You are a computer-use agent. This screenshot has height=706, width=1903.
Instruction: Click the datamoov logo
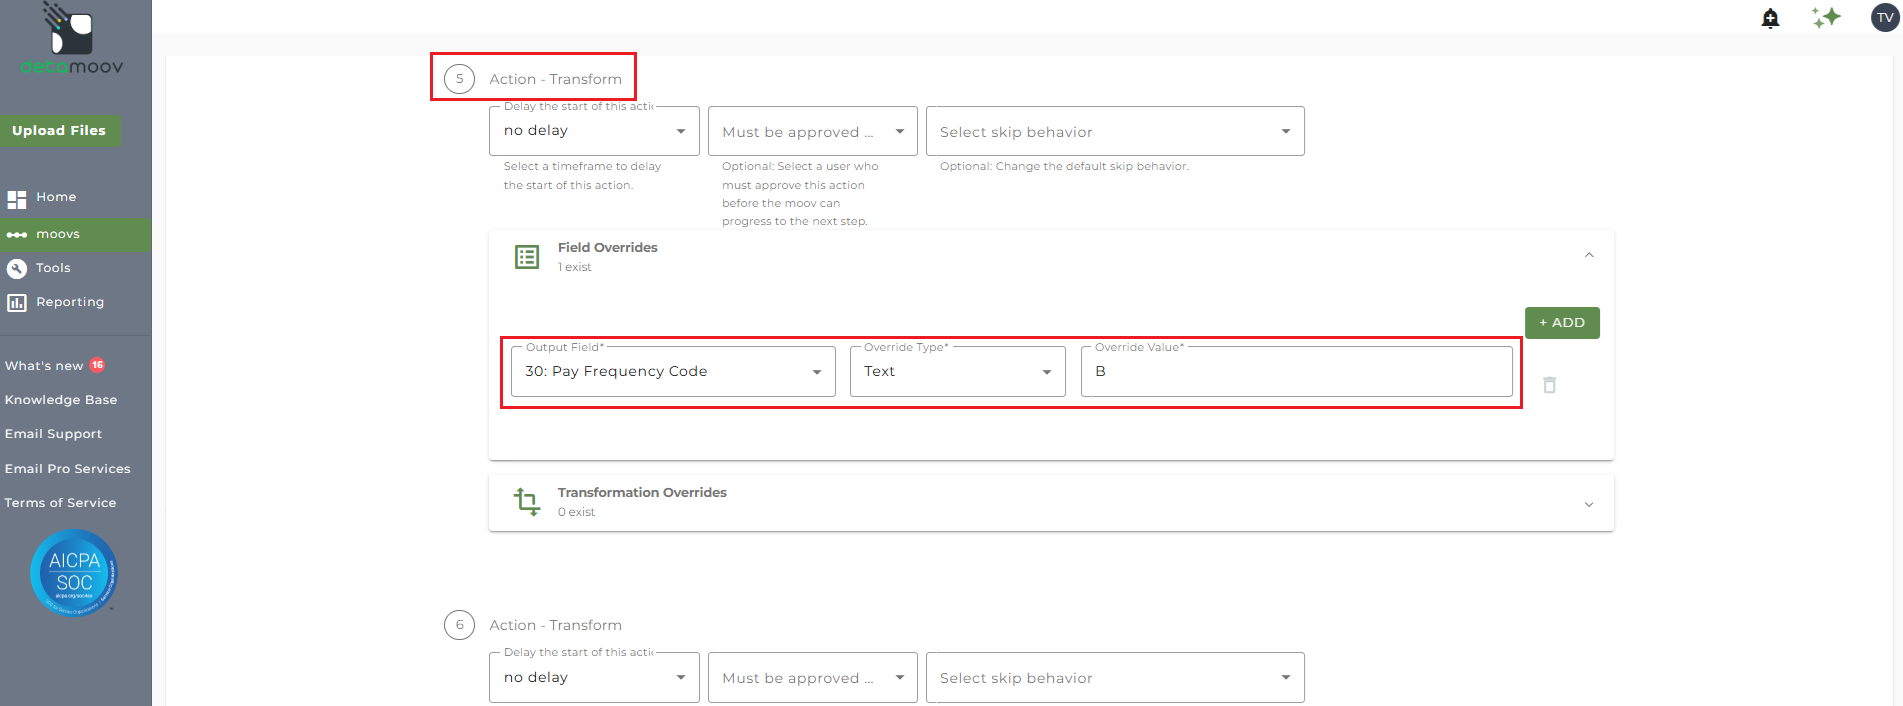click(x=72, y=40)
